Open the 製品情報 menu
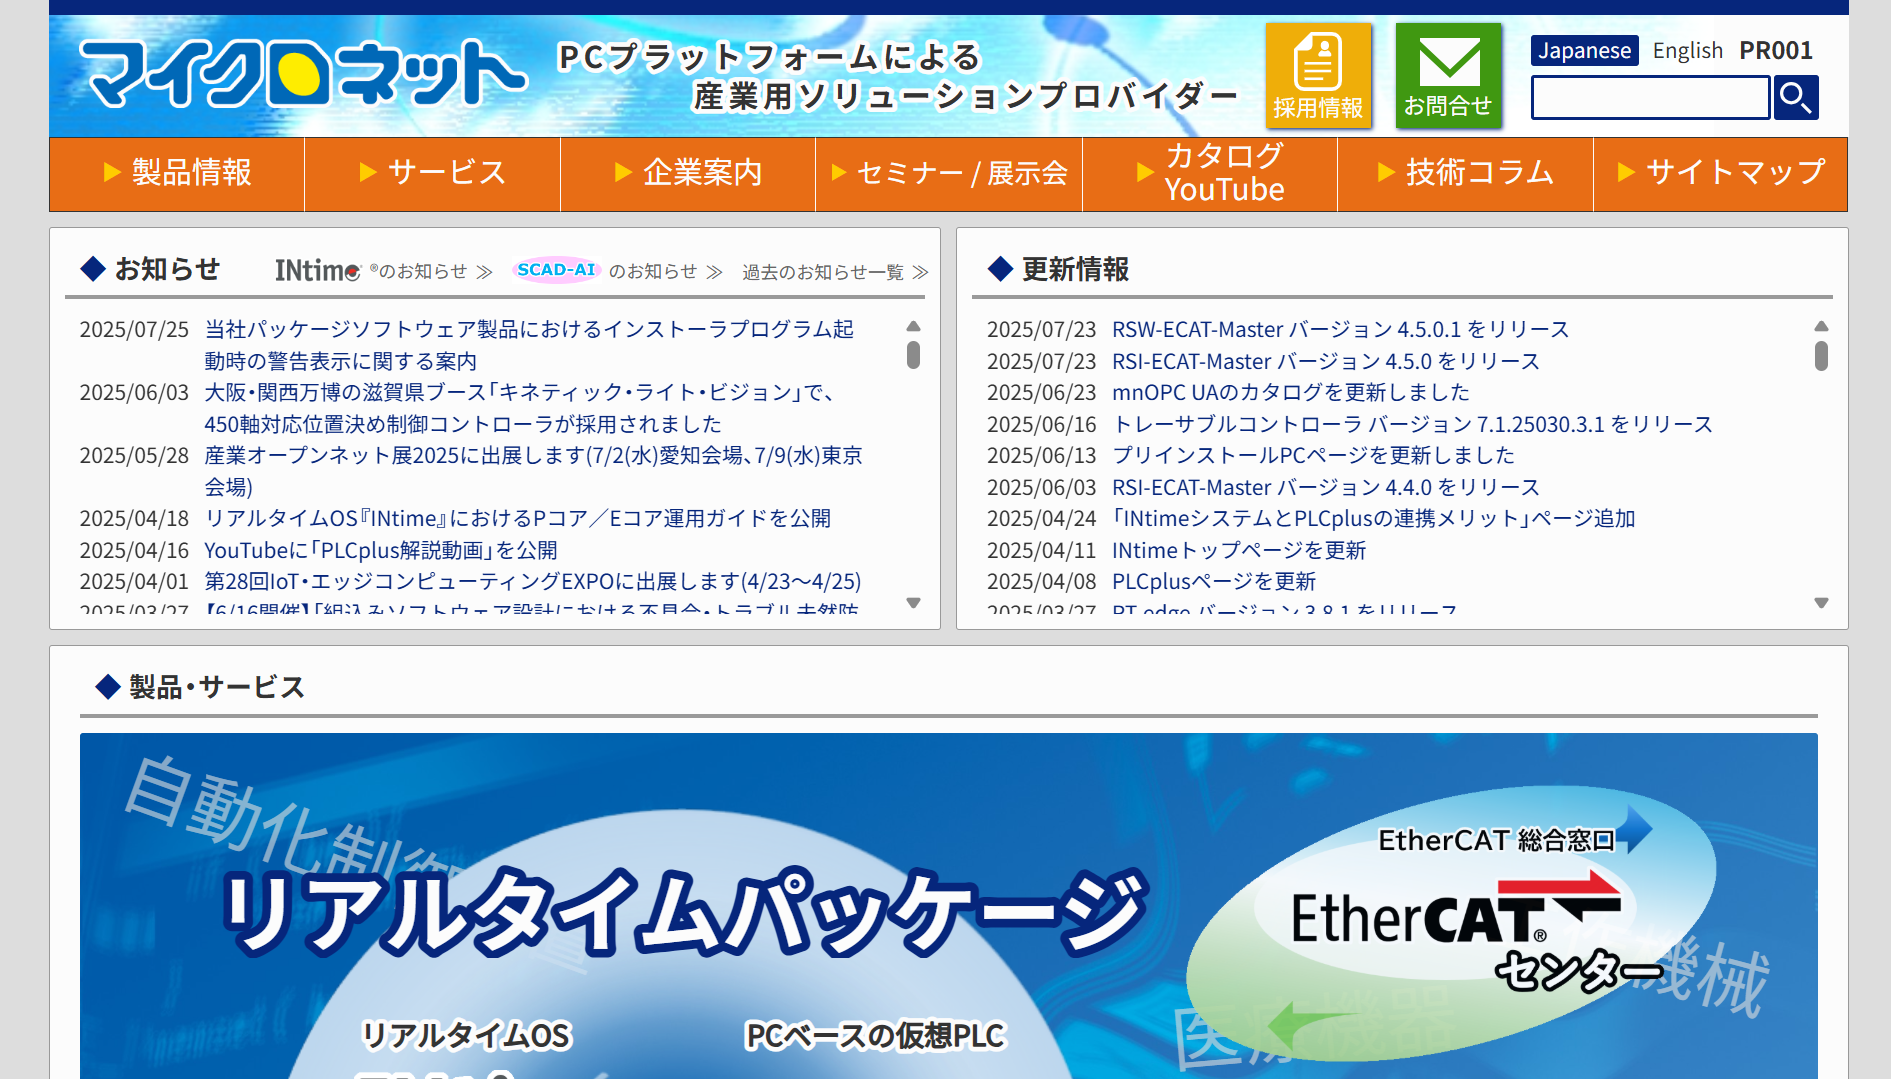The height and width of the screenshot is (1079, 1891). (x=177, y=173)
